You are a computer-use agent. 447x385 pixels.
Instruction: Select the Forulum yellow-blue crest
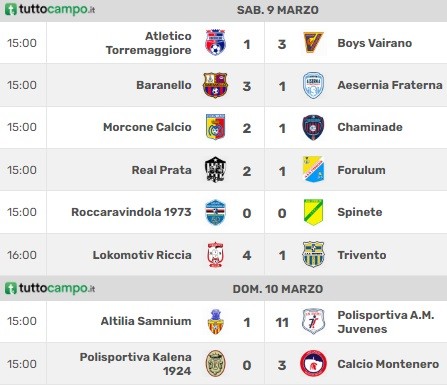tap(313, 169)
